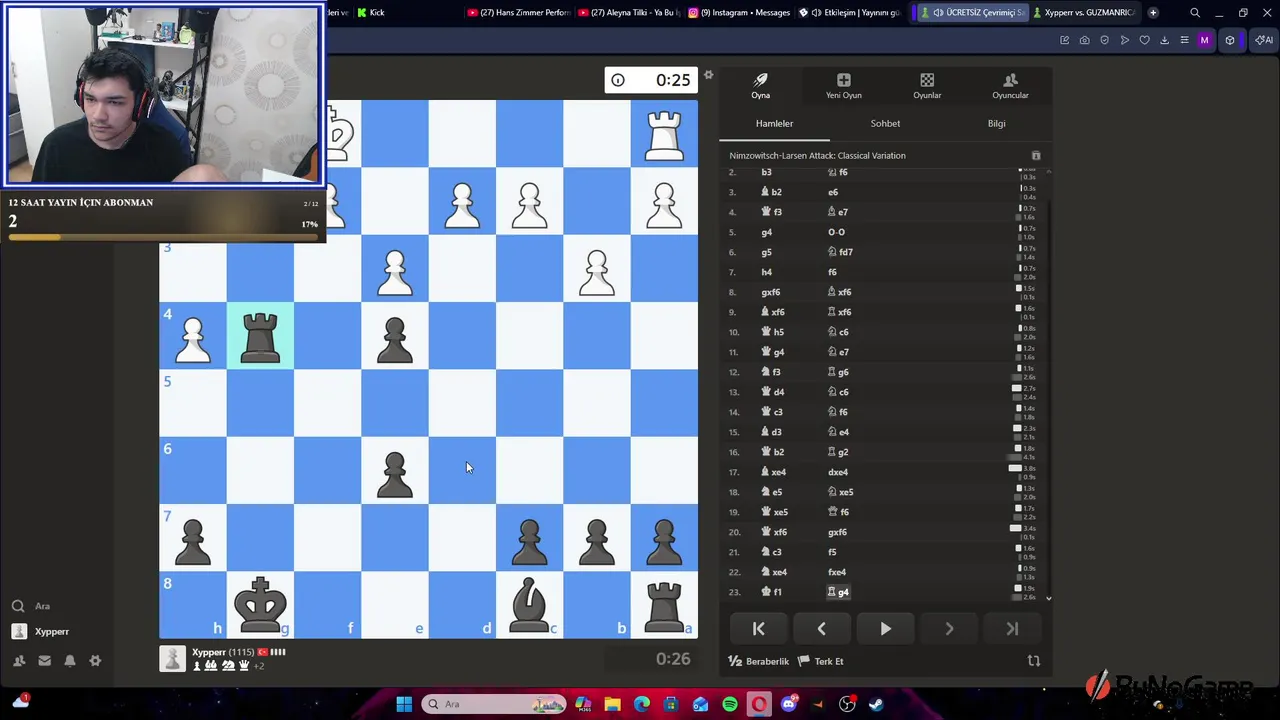The height and width of the screenshot is (720, 1280).
Task: Step forward one move
Action: point(948,629)
